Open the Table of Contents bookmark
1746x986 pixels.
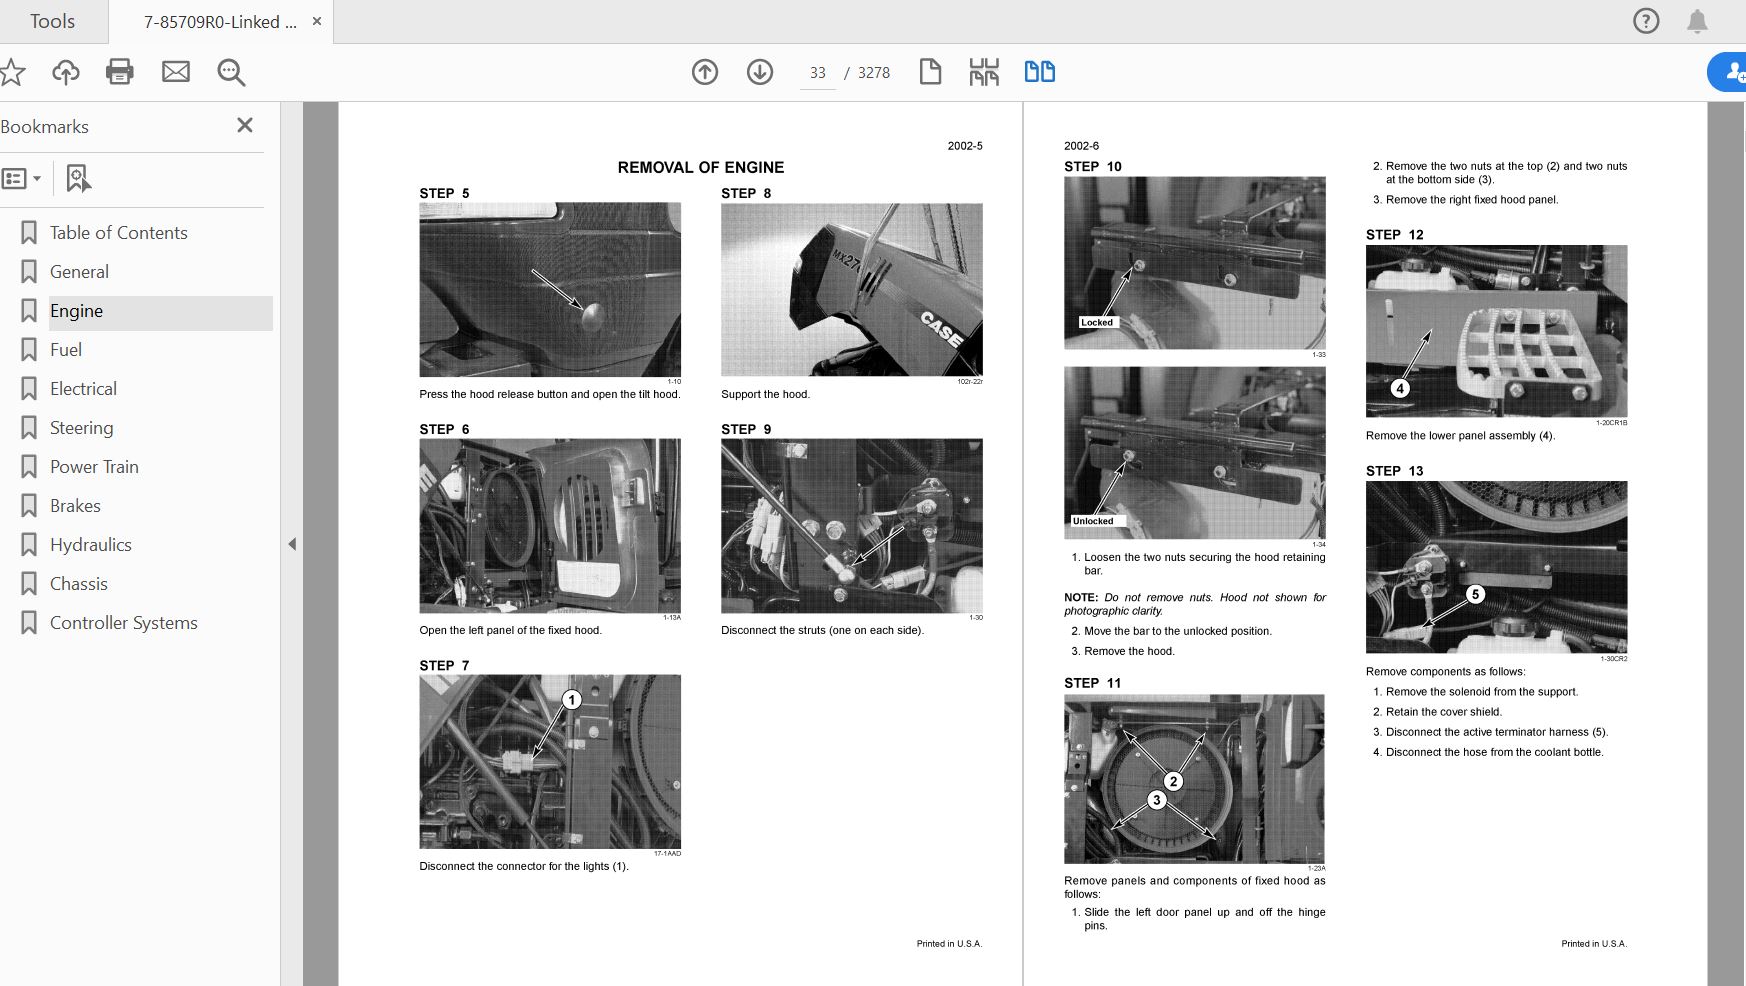click(x=119, y=233)
